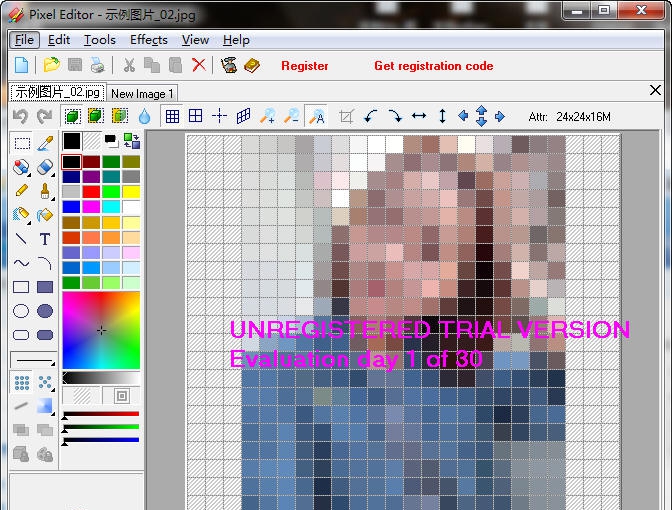
Task: Zoom out with magnifier minus icon
Action: pyautogui.click(x=292, y=116)
